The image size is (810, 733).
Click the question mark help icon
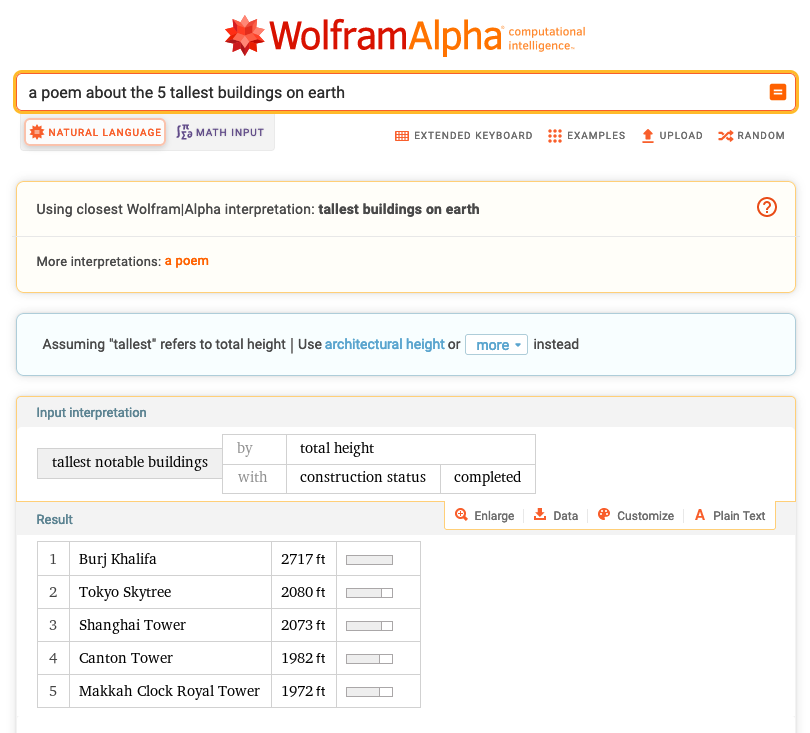[767, 207]
